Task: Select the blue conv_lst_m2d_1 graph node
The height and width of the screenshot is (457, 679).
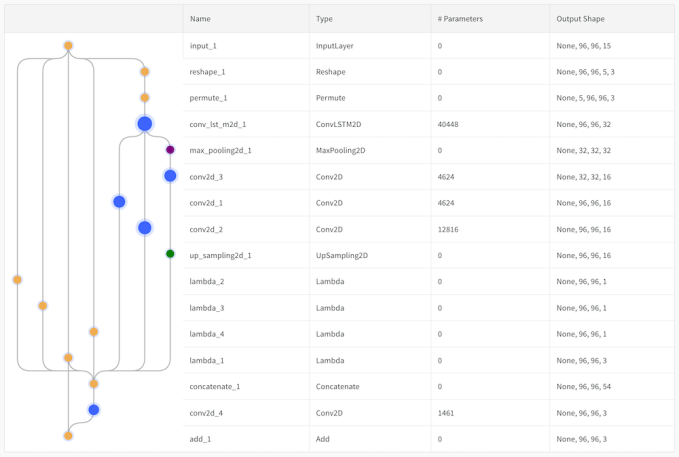Action: point(144,124)
